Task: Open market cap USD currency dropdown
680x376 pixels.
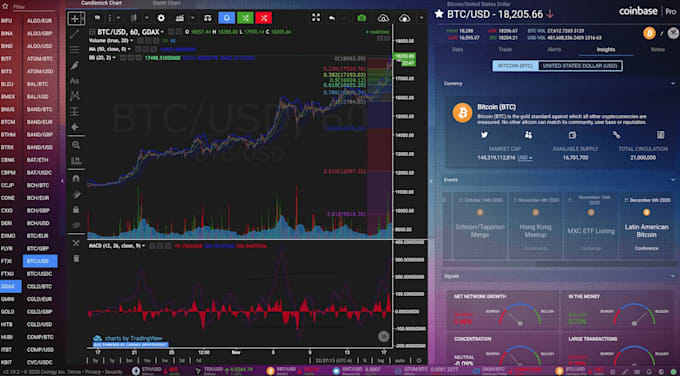Action: click(x=525, y=157)
